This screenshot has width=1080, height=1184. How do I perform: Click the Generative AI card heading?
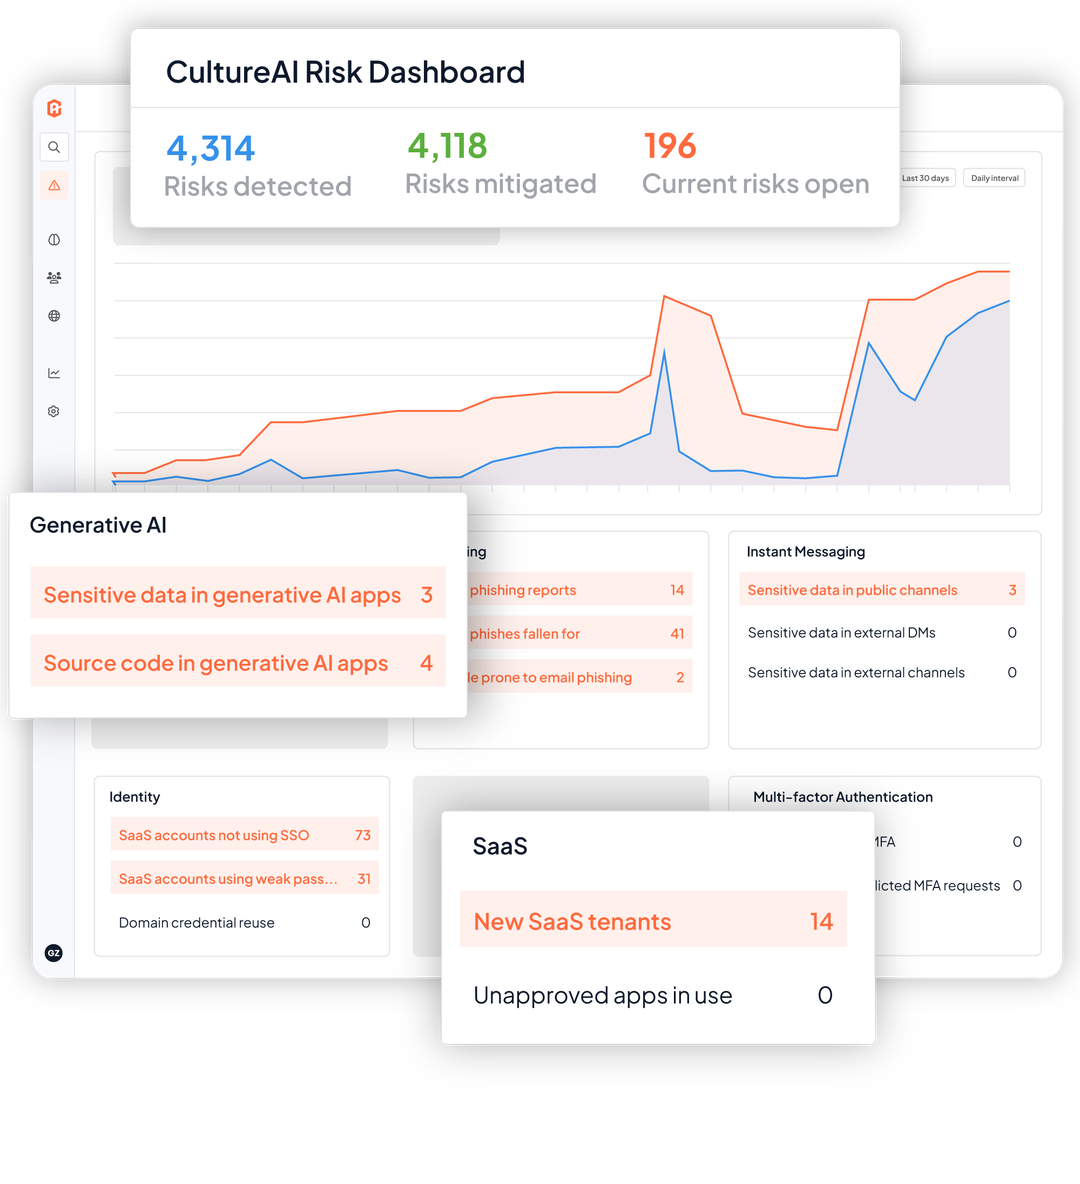coord(98,525)
